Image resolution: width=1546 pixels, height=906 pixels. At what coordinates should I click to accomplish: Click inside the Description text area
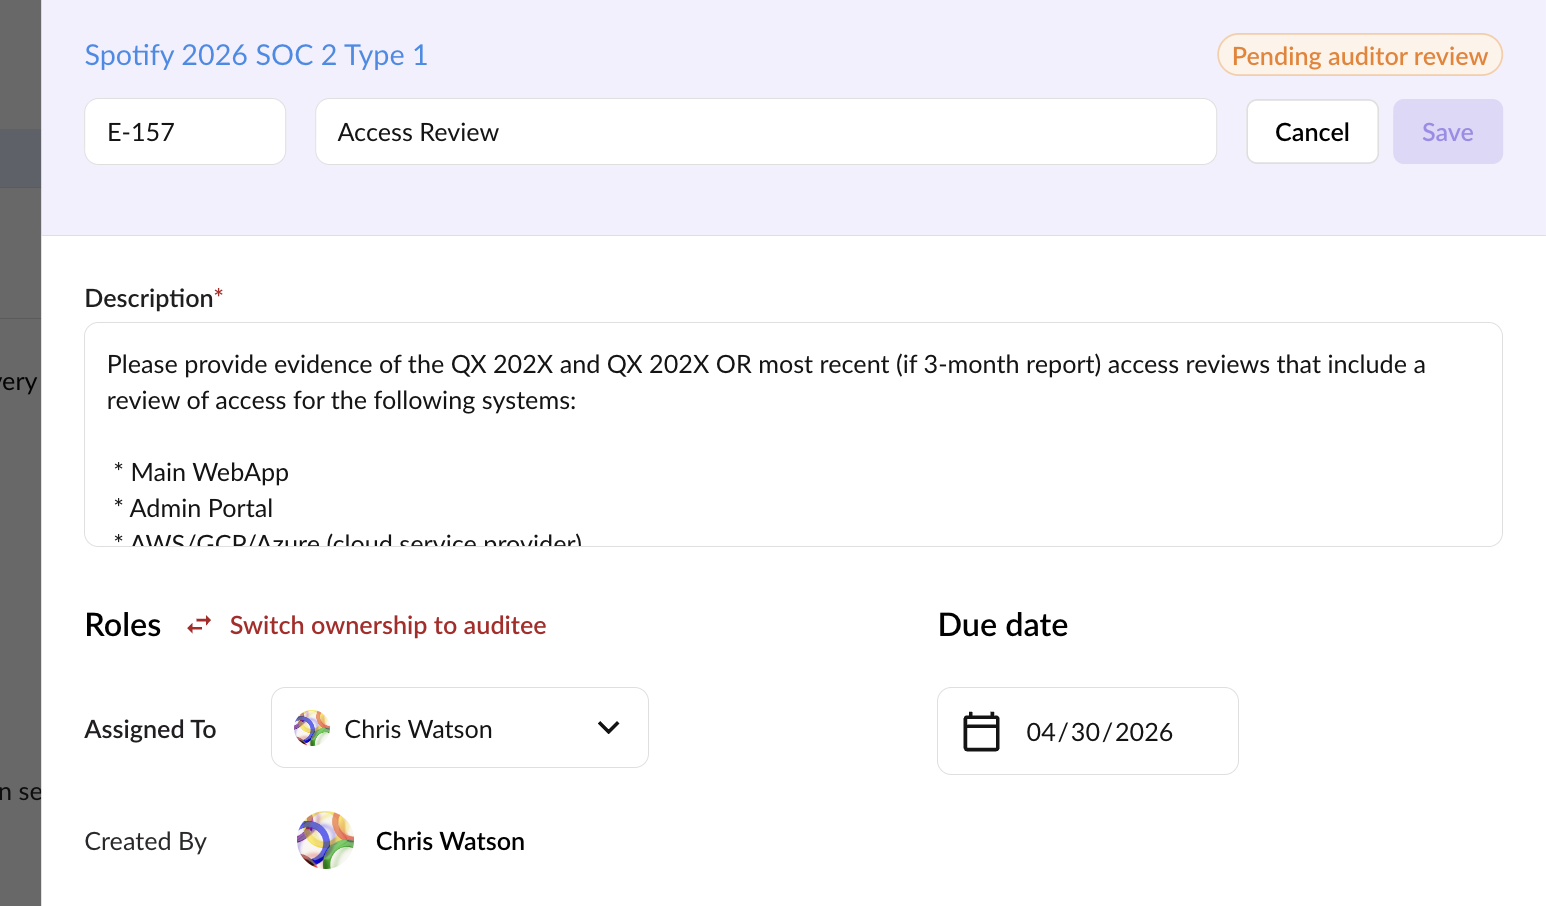pyautogui.click(x=793, y=434)
